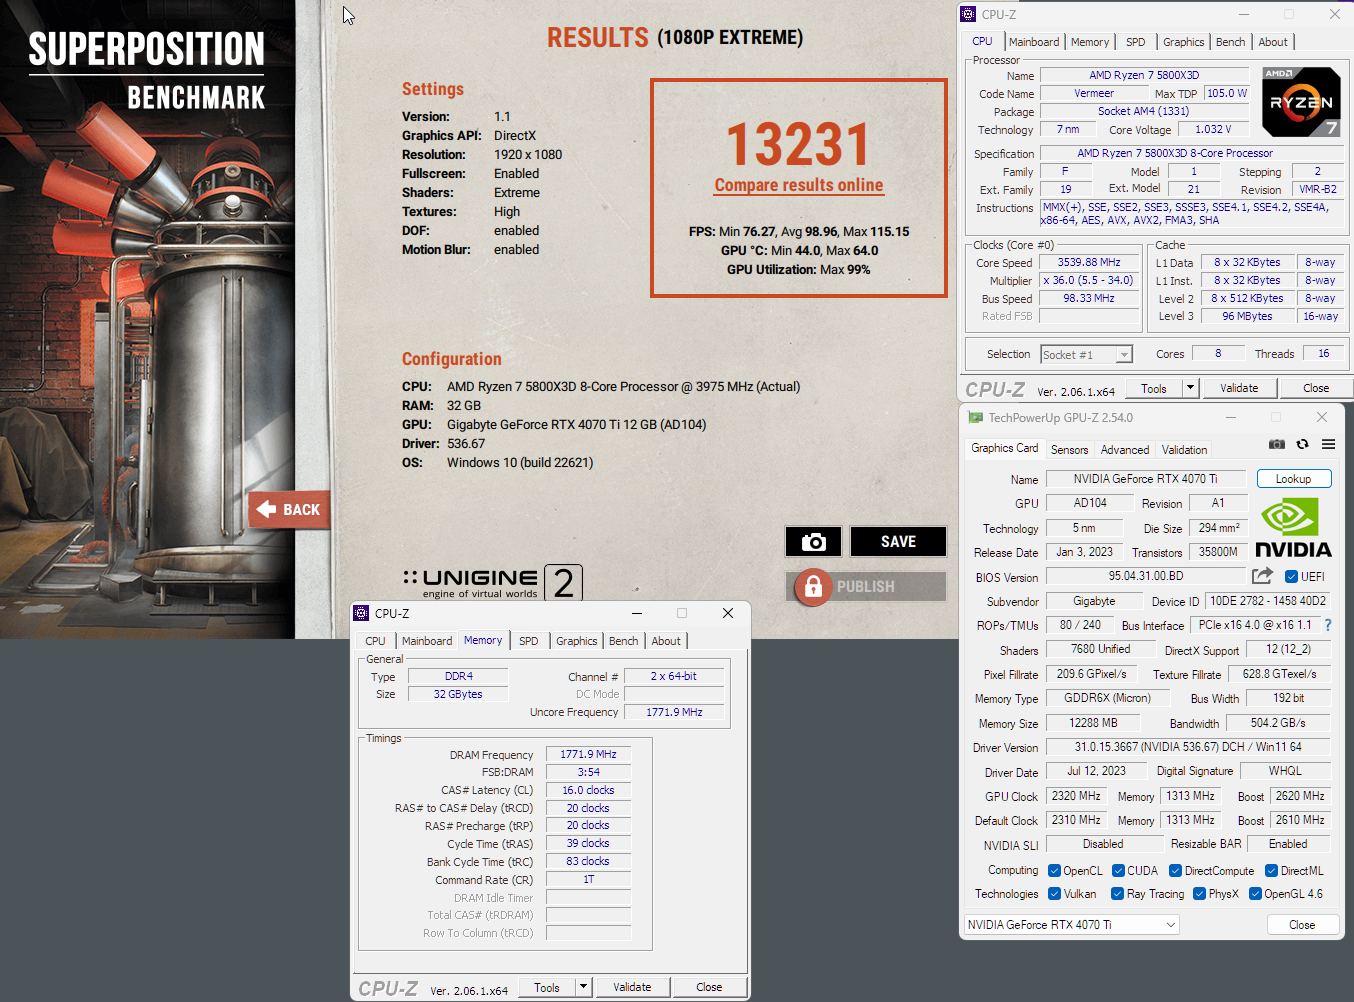Viewport: 1354px width, 1002px height.
Task: Open the GPU selection dropdown in GPU-Z
Action: coord(1073,925)
